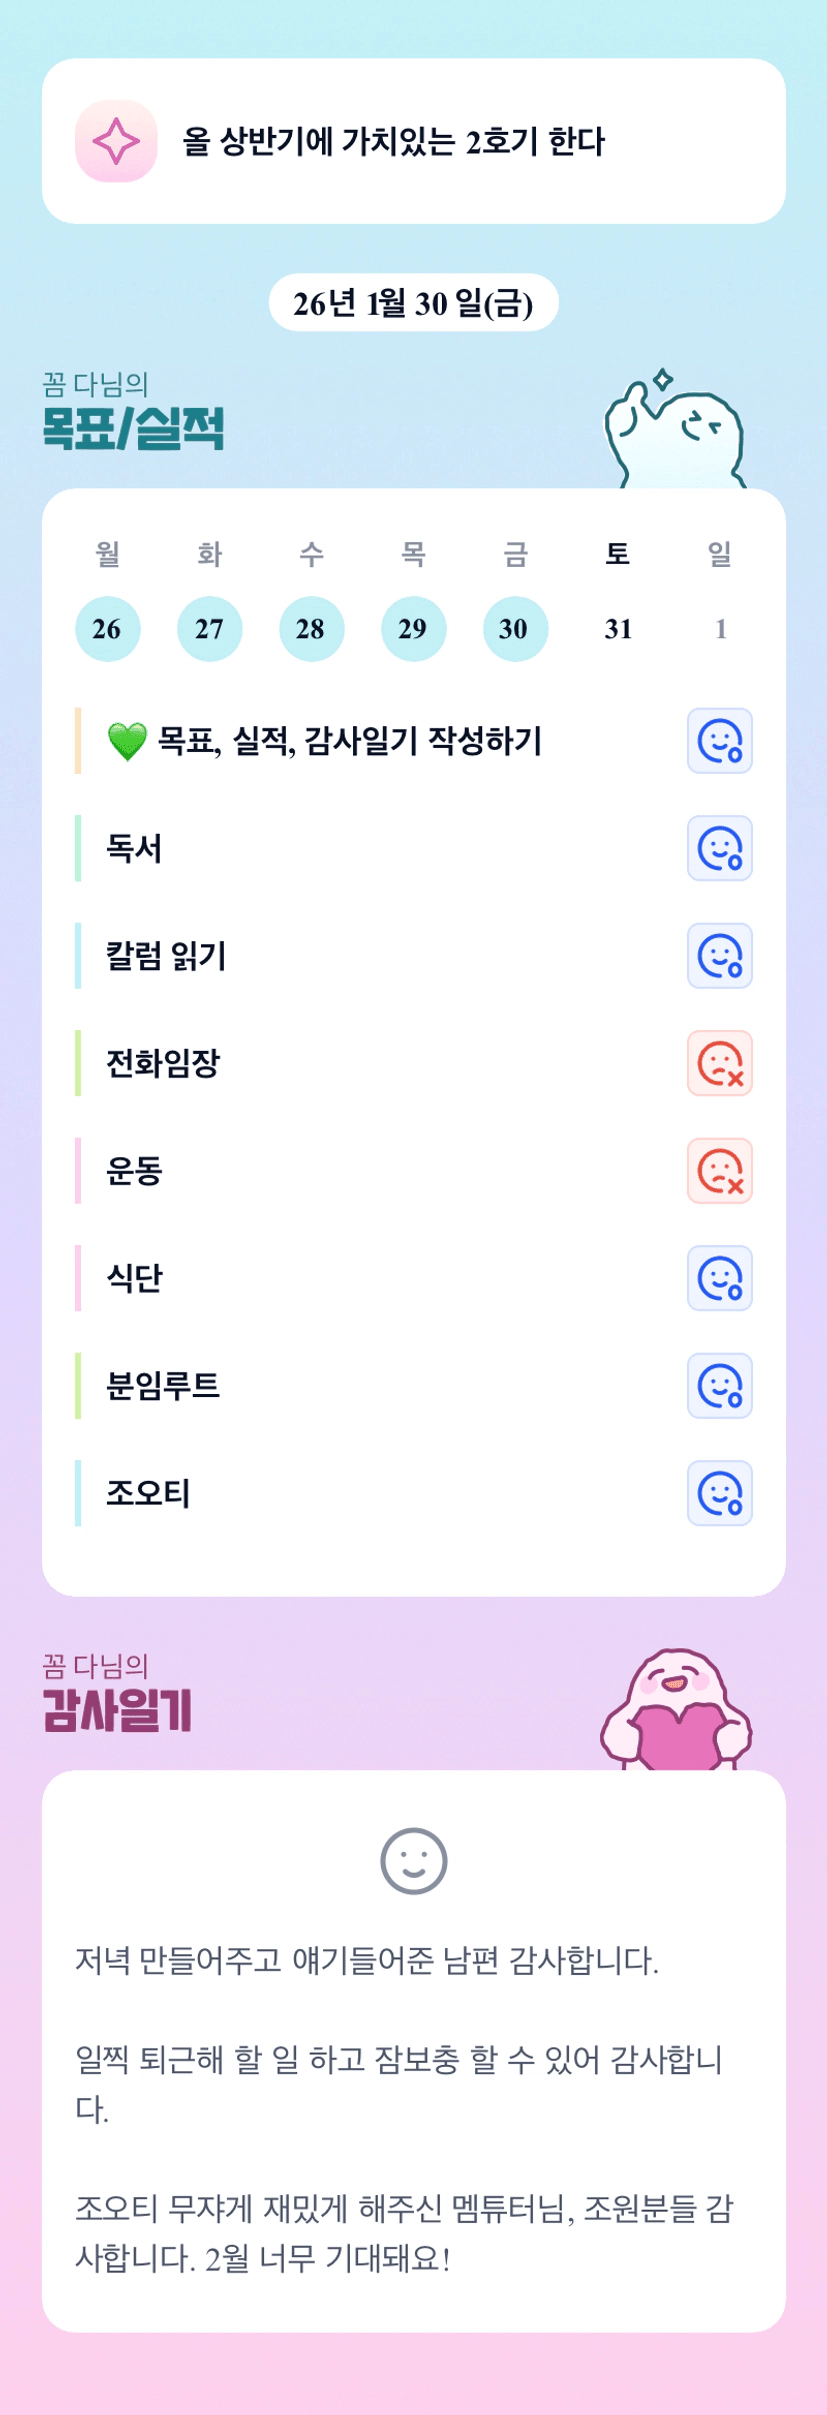
Task: Click the pink mascot holding a heart
Action: click(x=676, y=1712)
